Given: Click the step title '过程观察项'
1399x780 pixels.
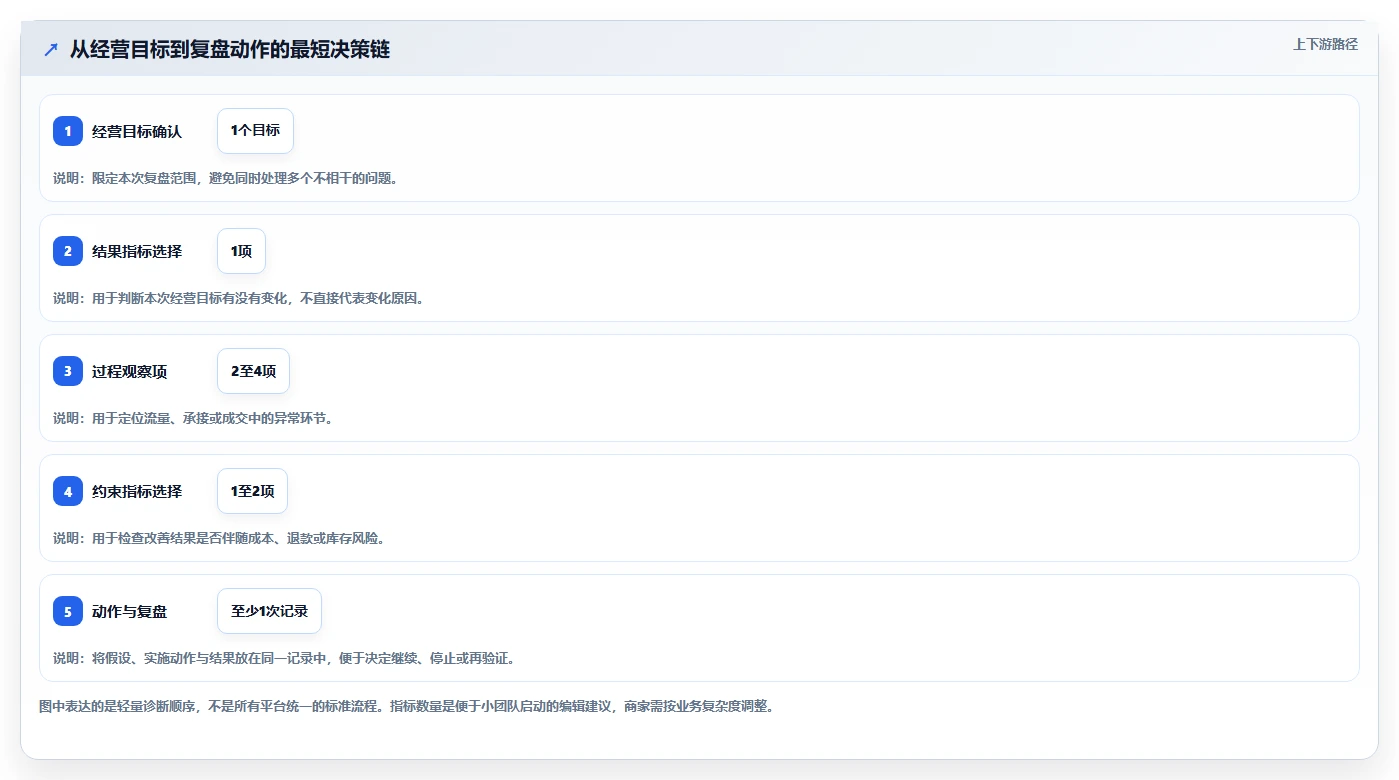Looking at the screenshot, I should (130, 371).
